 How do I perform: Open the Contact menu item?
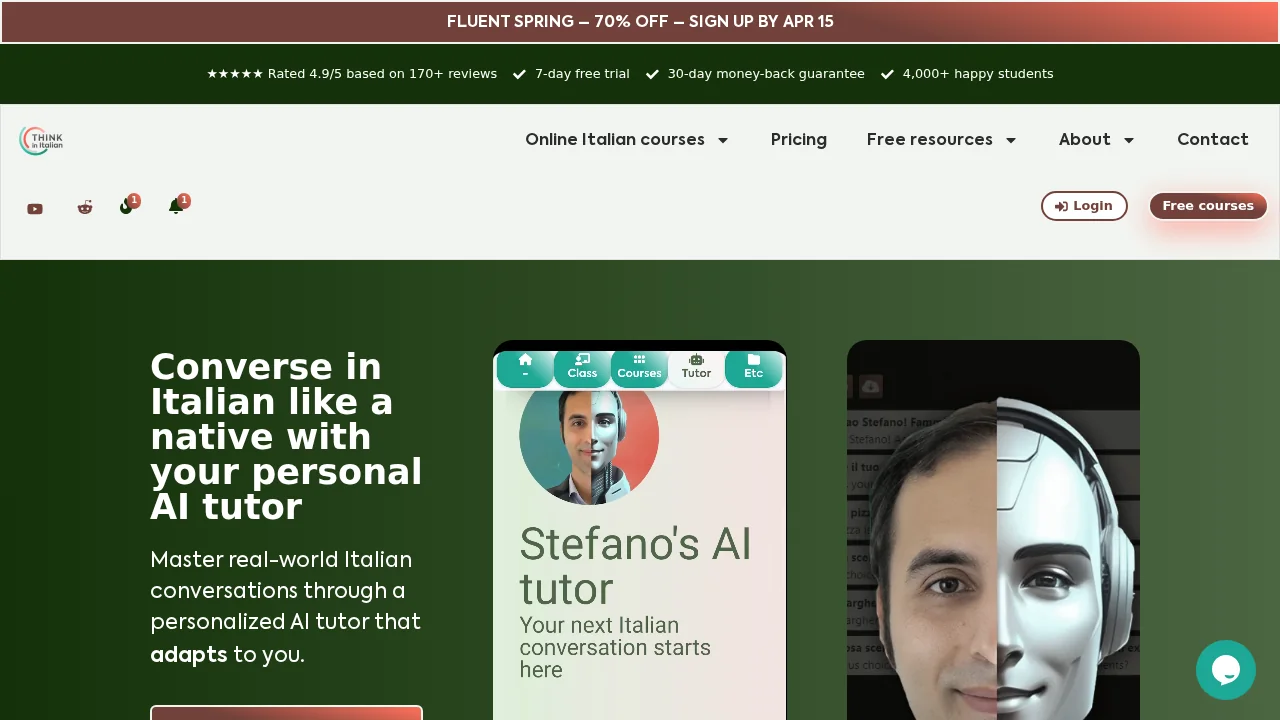(1213, 139)
